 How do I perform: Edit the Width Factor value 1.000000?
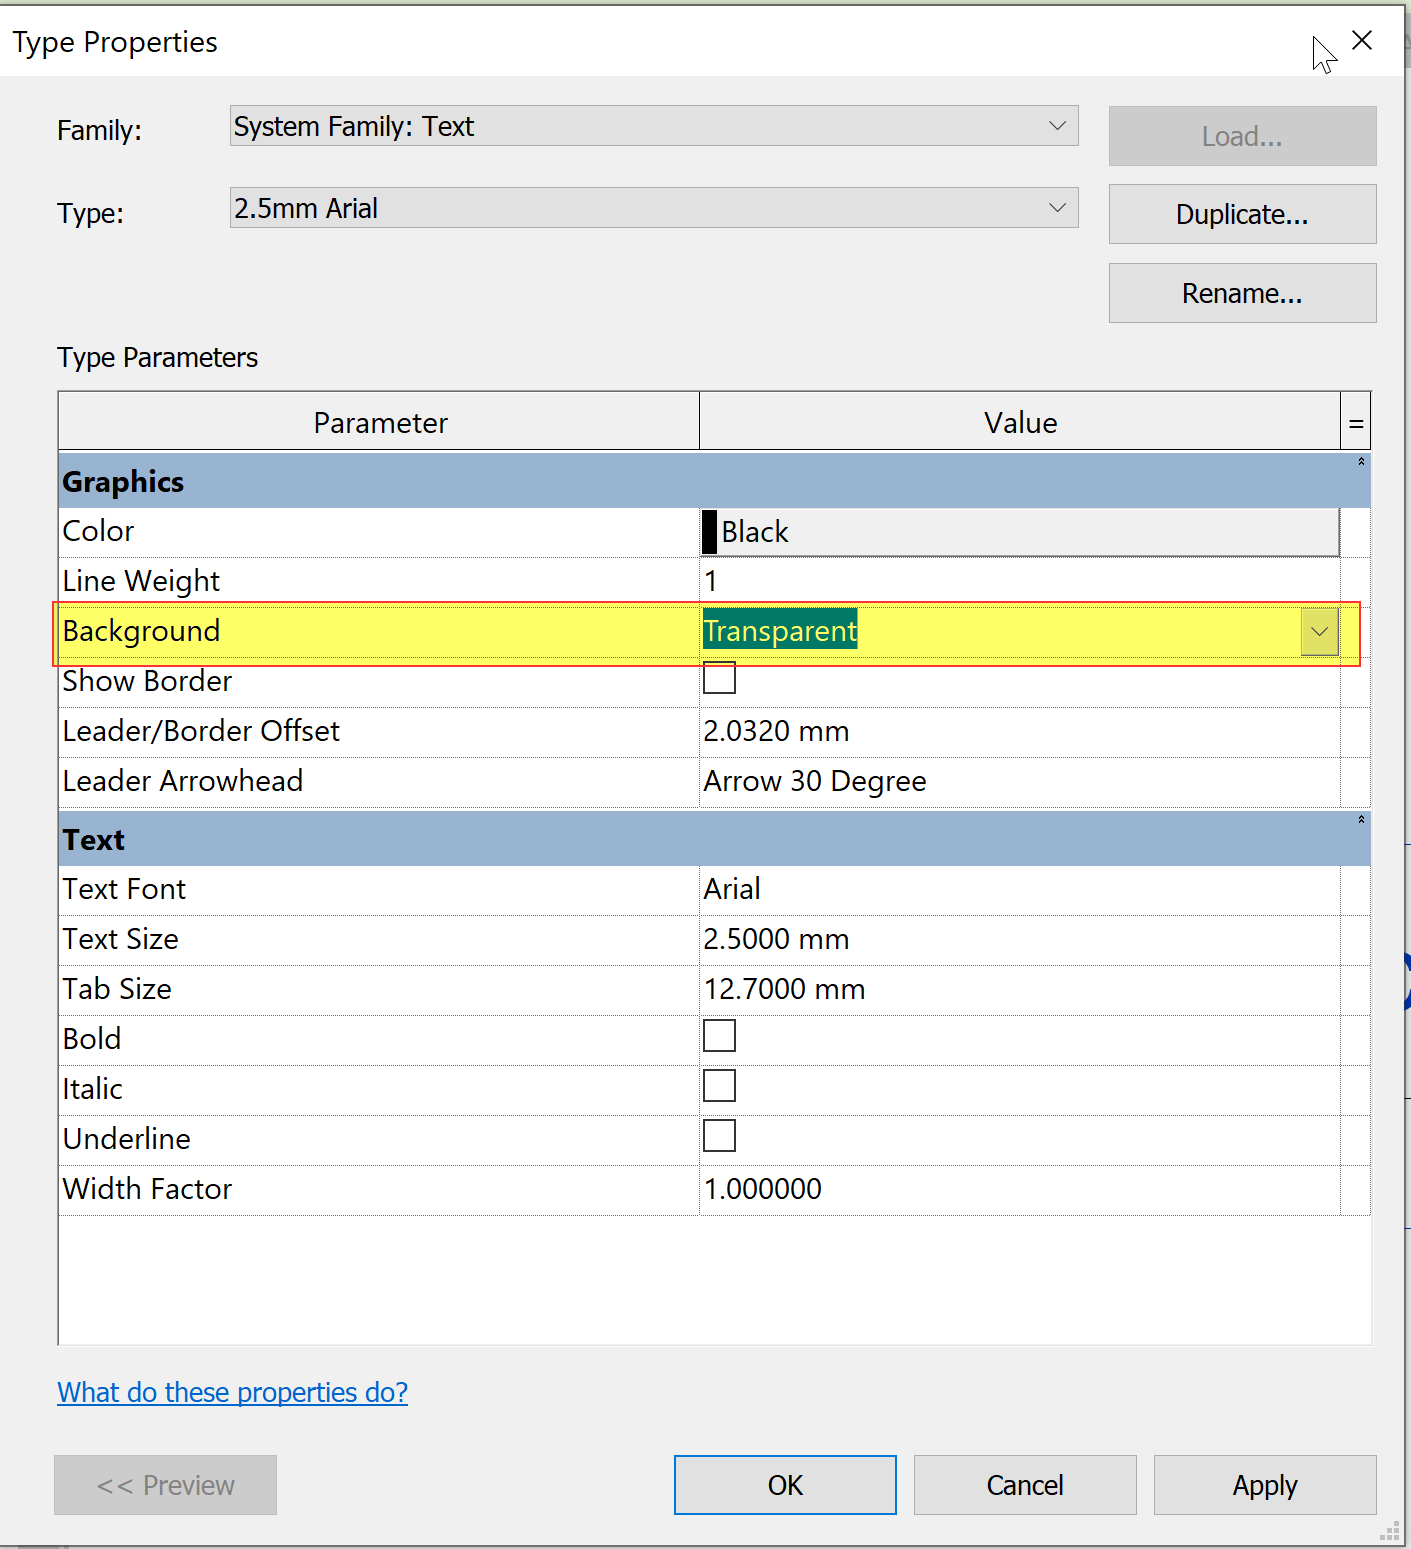pos(1020,1190)
